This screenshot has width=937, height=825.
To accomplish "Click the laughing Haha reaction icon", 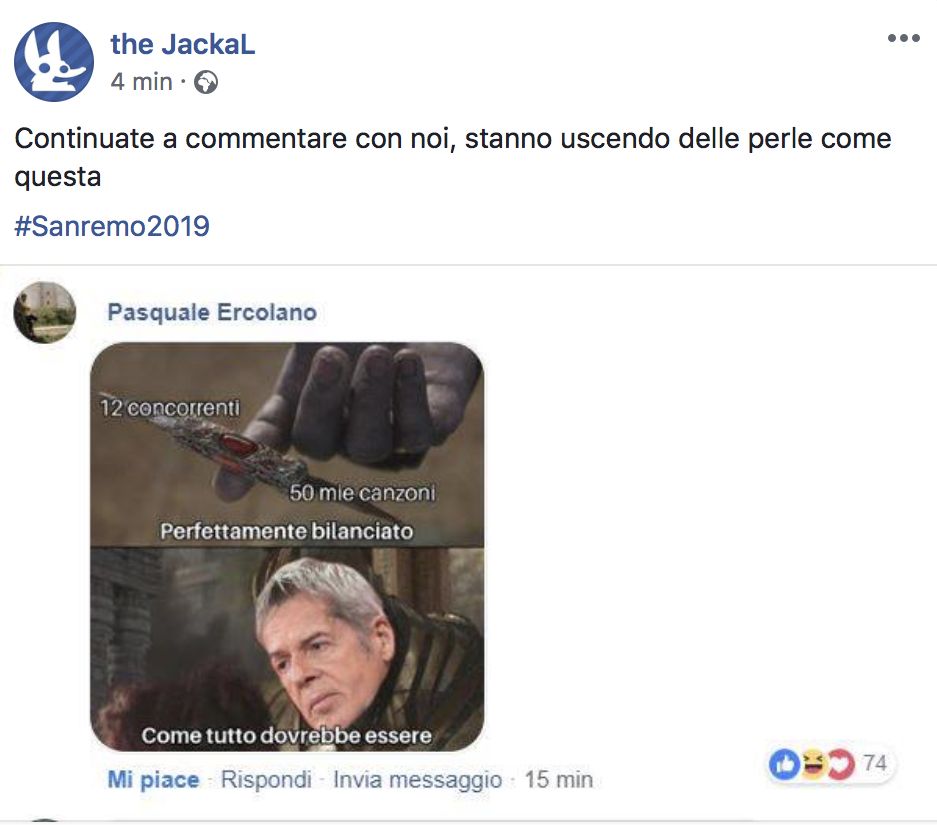I will coord(813,764).
